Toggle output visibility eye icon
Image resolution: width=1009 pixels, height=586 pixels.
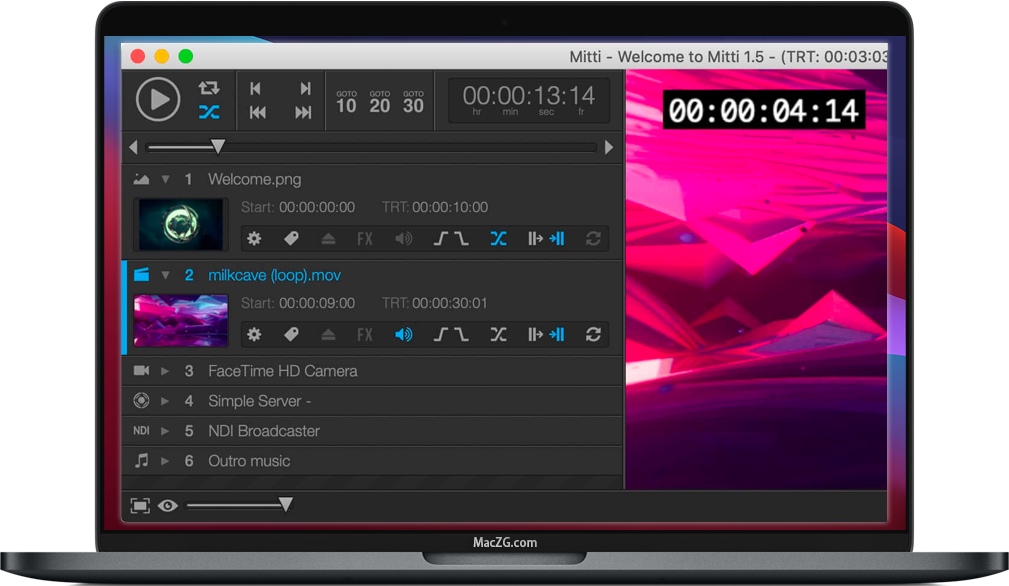pos(167,506)
